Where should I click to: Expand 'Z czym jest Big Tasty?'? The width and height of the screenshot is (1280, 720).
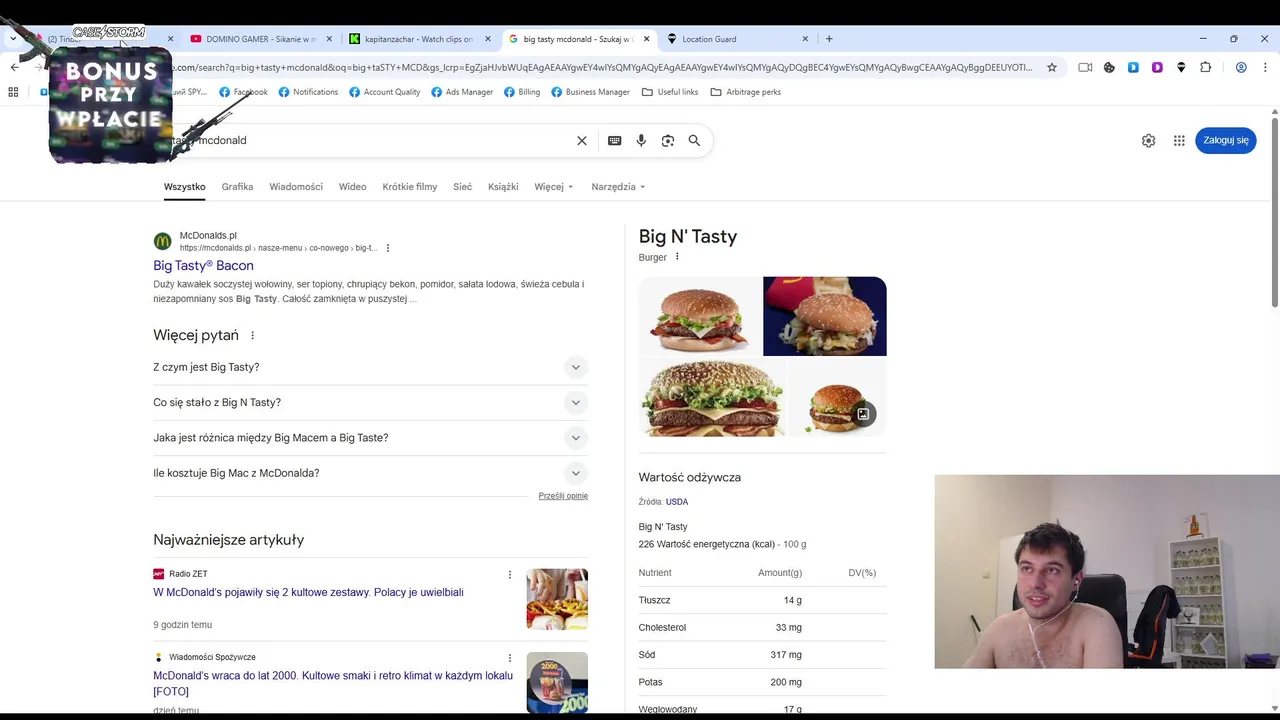pos(370,367)
